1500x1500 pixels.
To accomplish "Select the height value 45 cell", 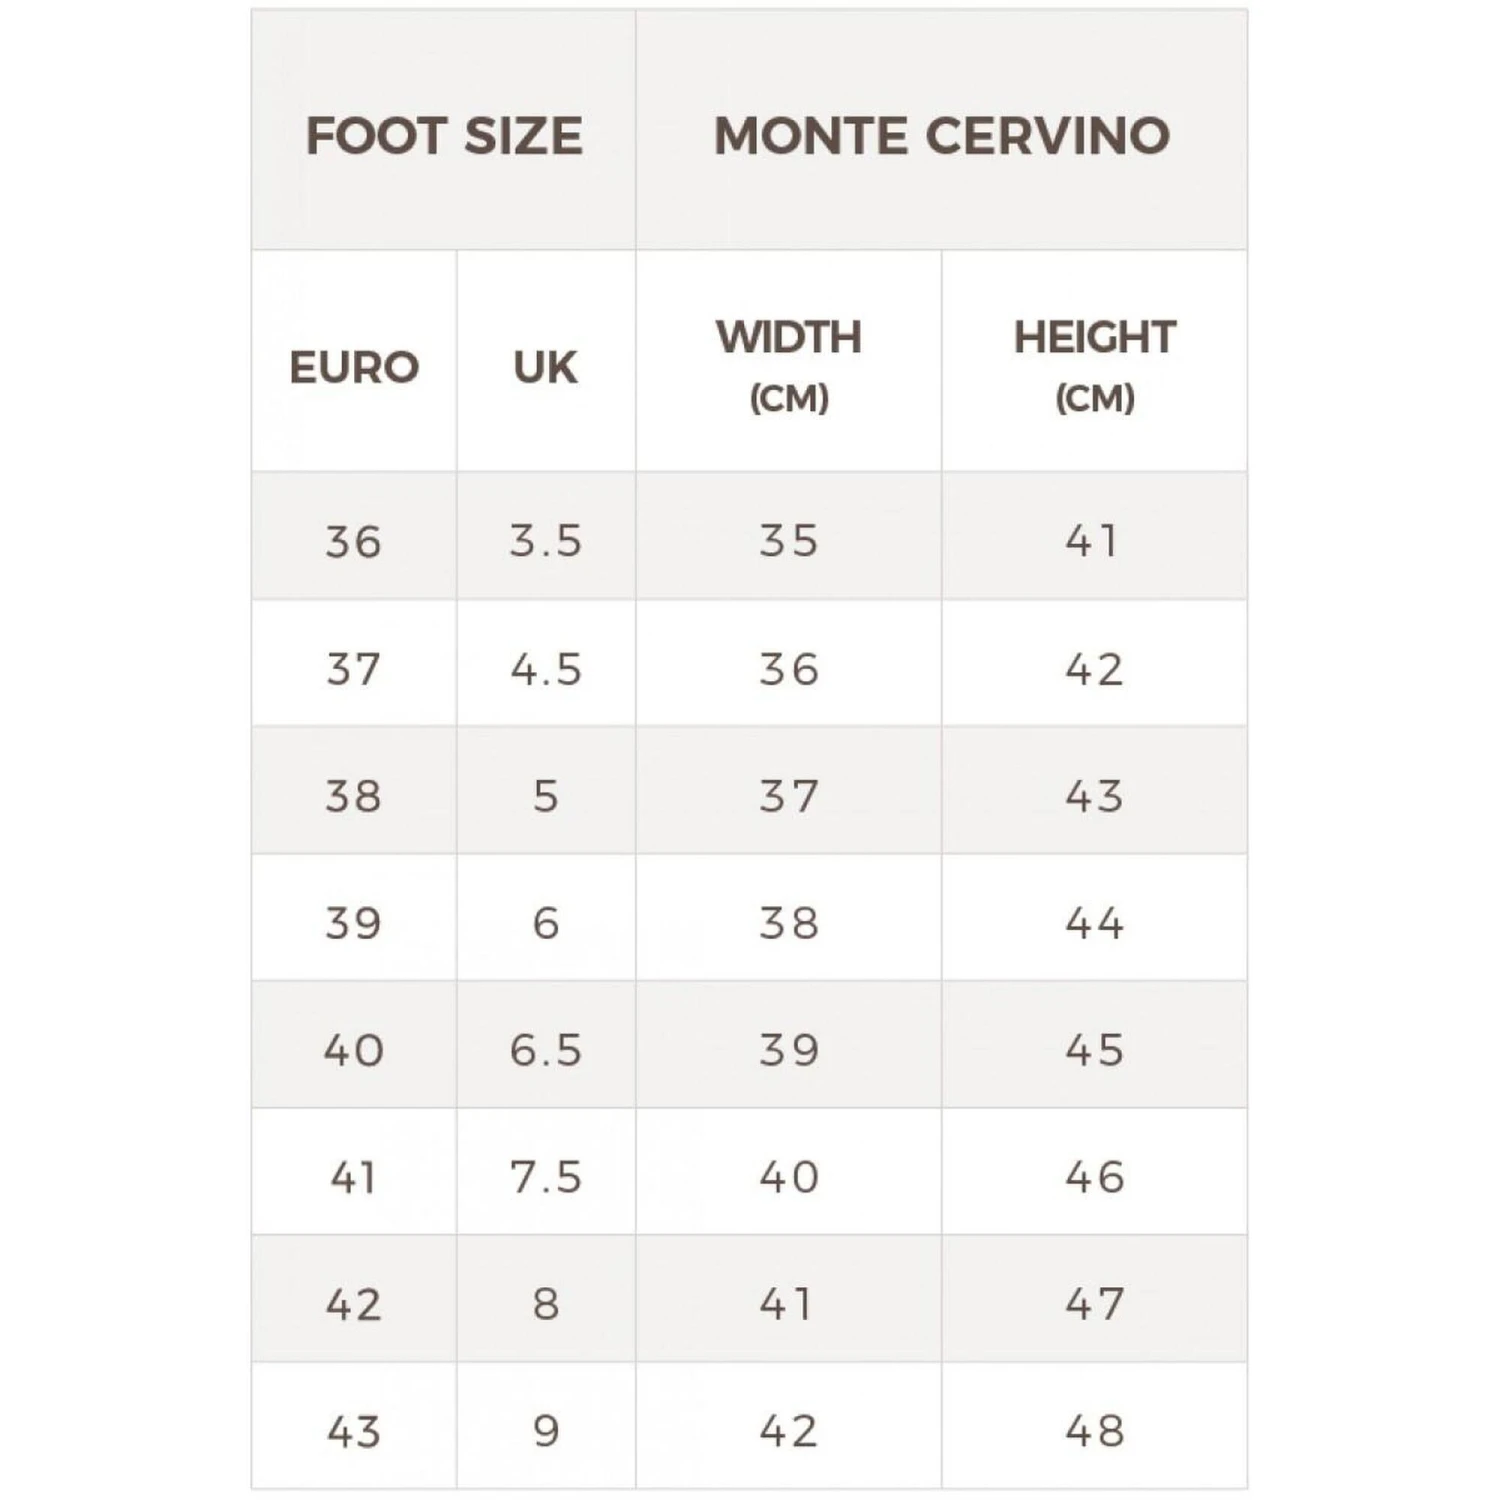I will (1094, 1050).
